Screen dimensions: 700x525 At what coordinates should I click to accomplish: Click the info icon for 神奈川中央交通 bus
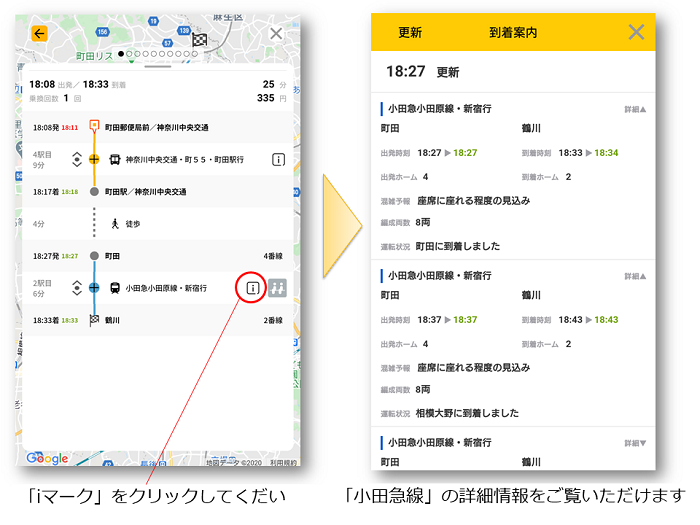click(x=278, y=159)
